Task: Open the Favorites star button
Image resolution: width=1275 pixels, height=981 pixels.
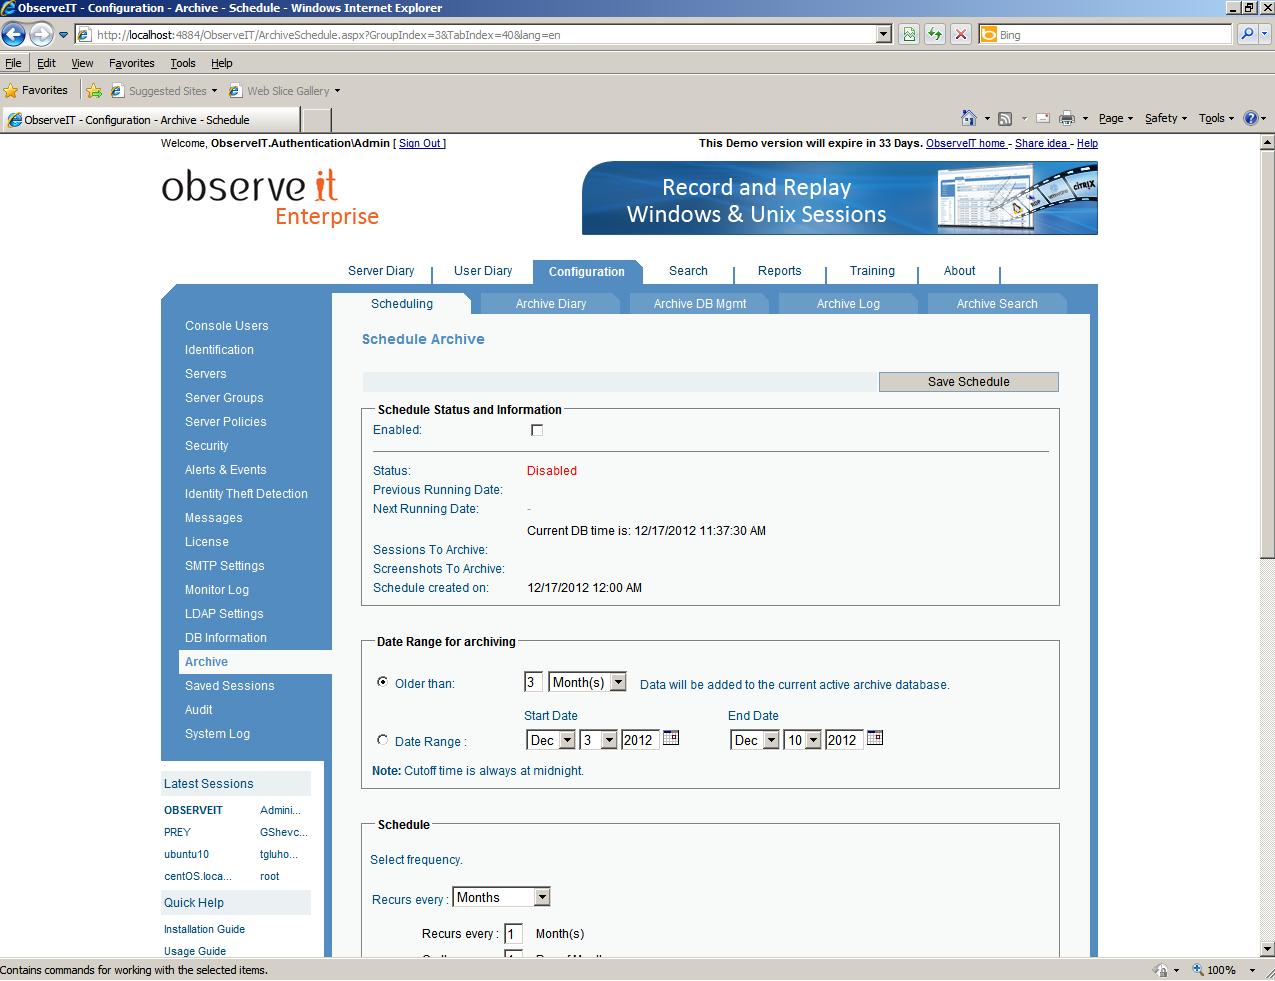Action: click(36, 90)
